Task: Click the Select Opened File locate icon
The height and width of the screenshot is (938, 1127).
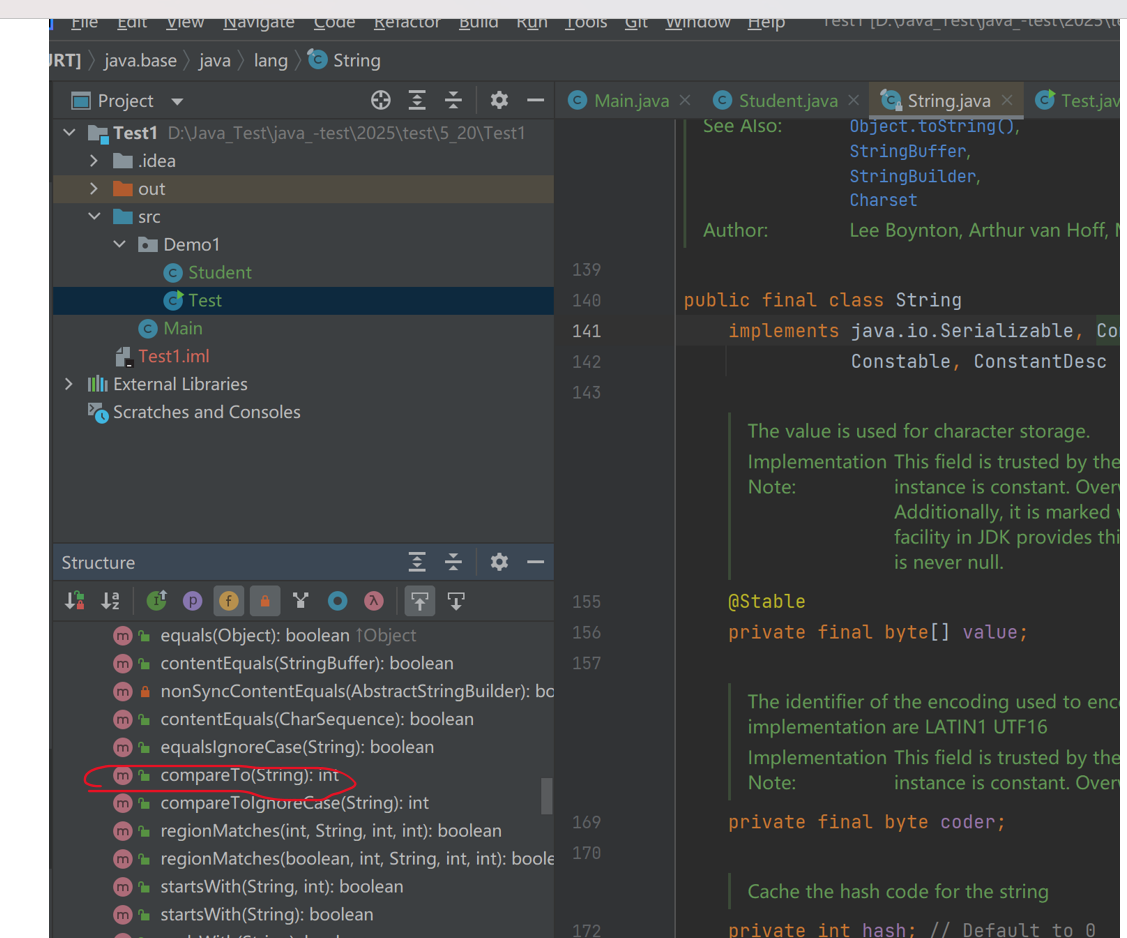Action: coord(381,101)
